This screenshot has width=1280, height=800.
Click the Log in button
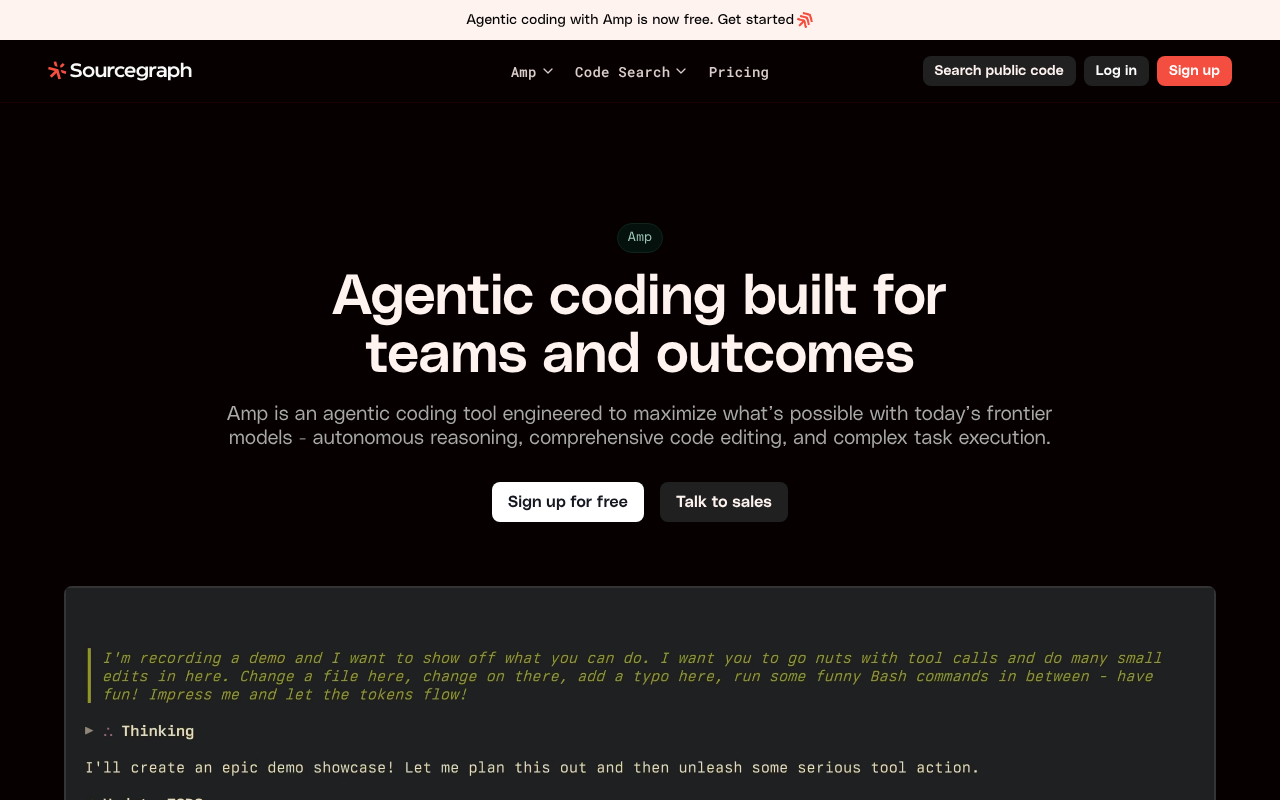(x=1116, y=71)
